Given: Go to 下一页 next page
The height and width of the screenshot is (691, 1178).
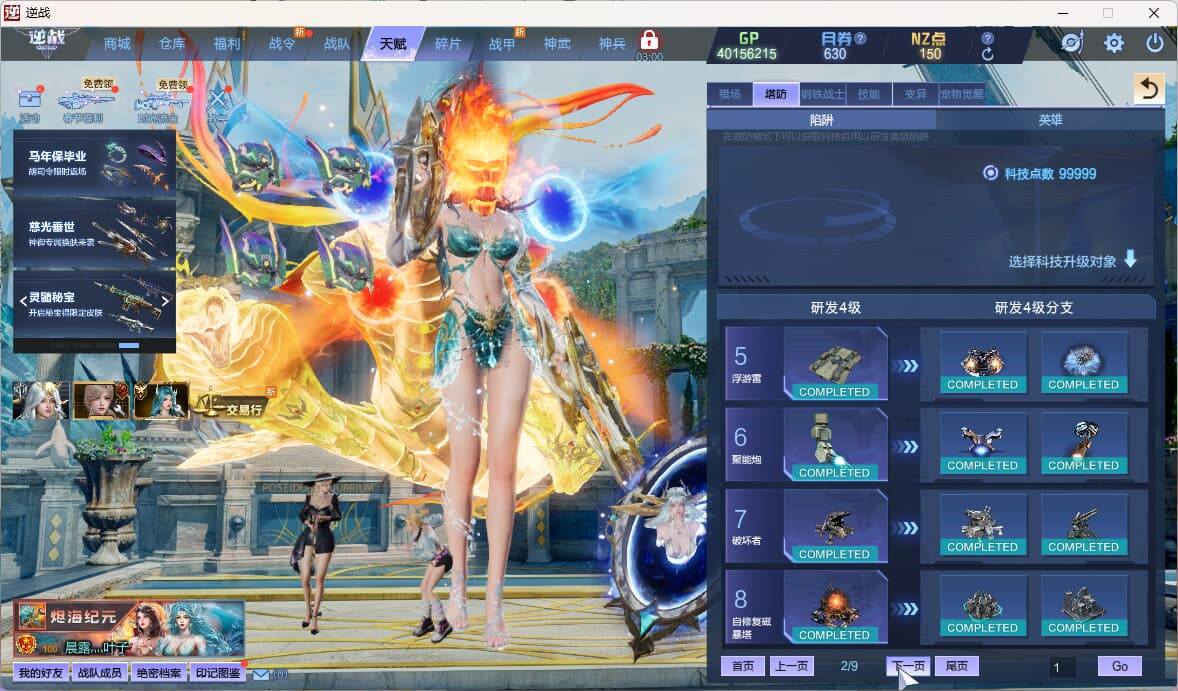Looking at the screenshot, I should coord(908,665).
